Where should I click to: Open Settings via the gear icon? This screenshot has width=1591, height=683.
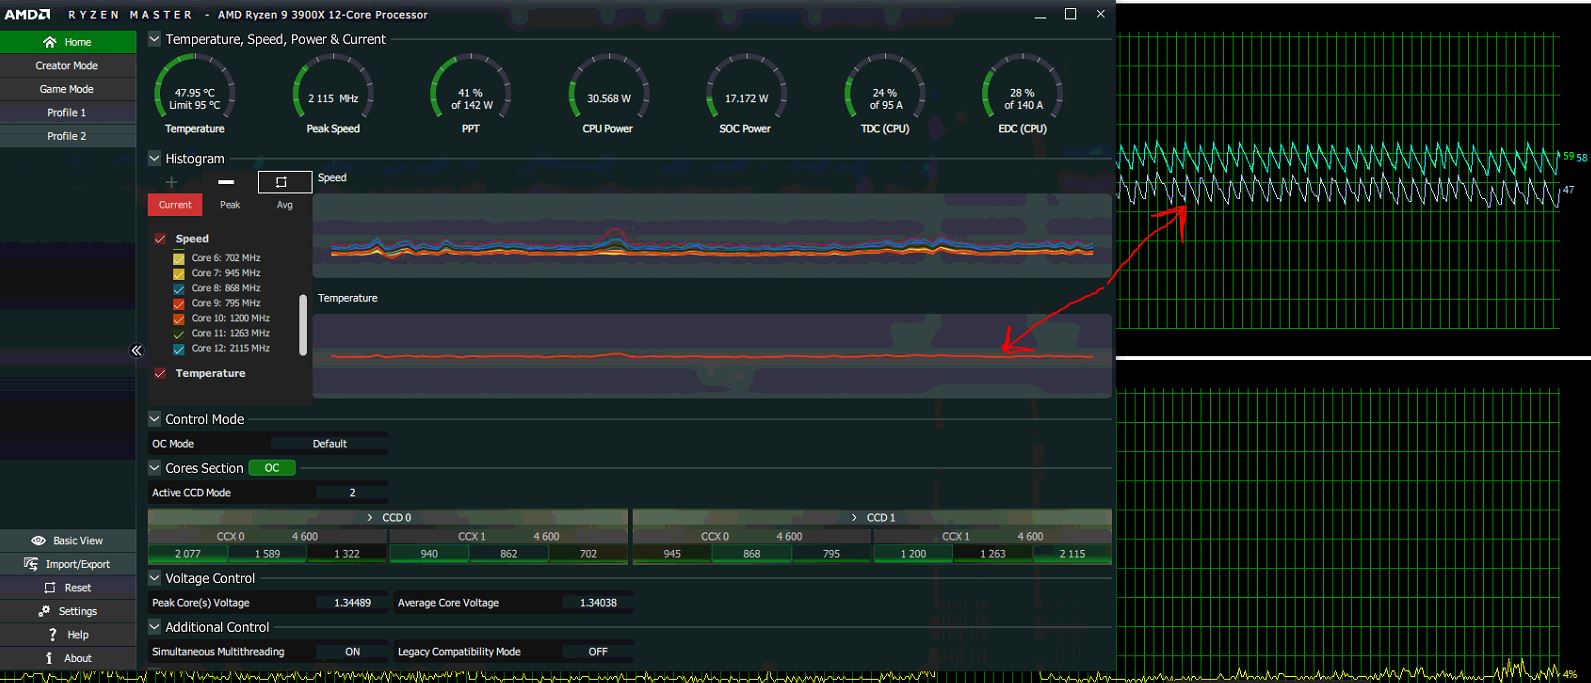pyautogui.click(x=44, y=611)
